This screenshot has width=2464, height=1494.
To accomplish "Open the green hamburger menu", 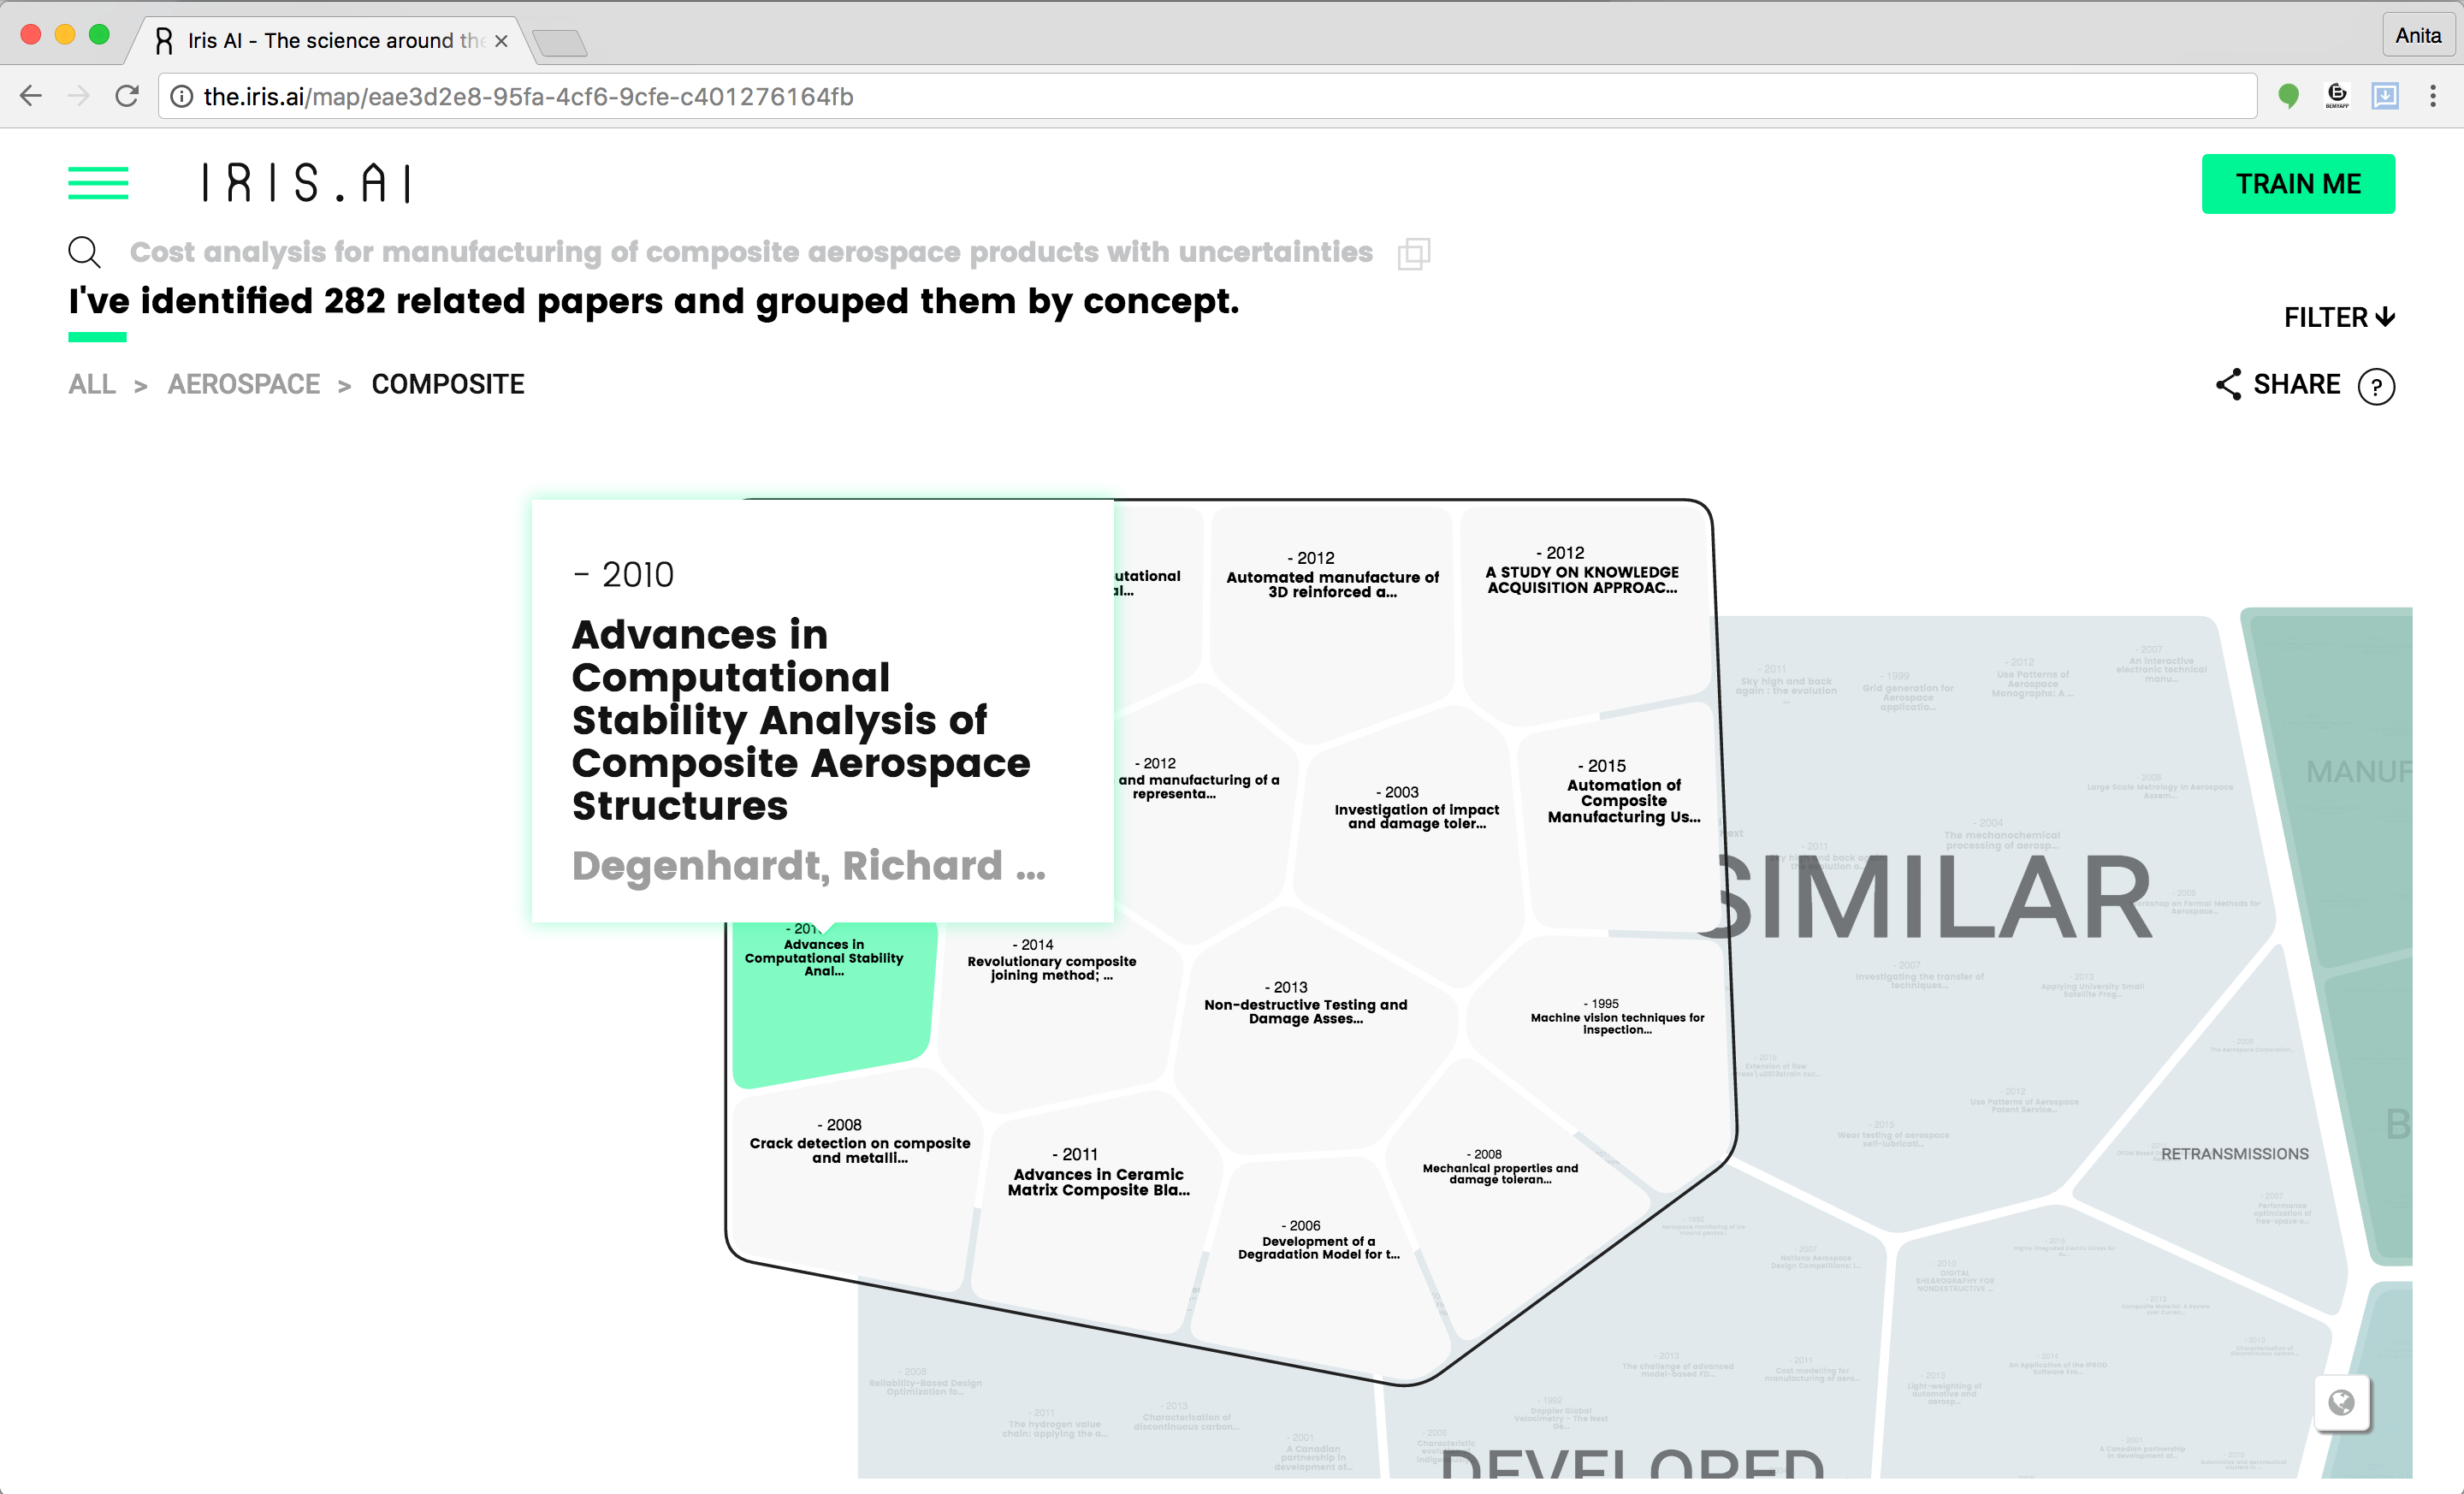I will pos(97,183).
